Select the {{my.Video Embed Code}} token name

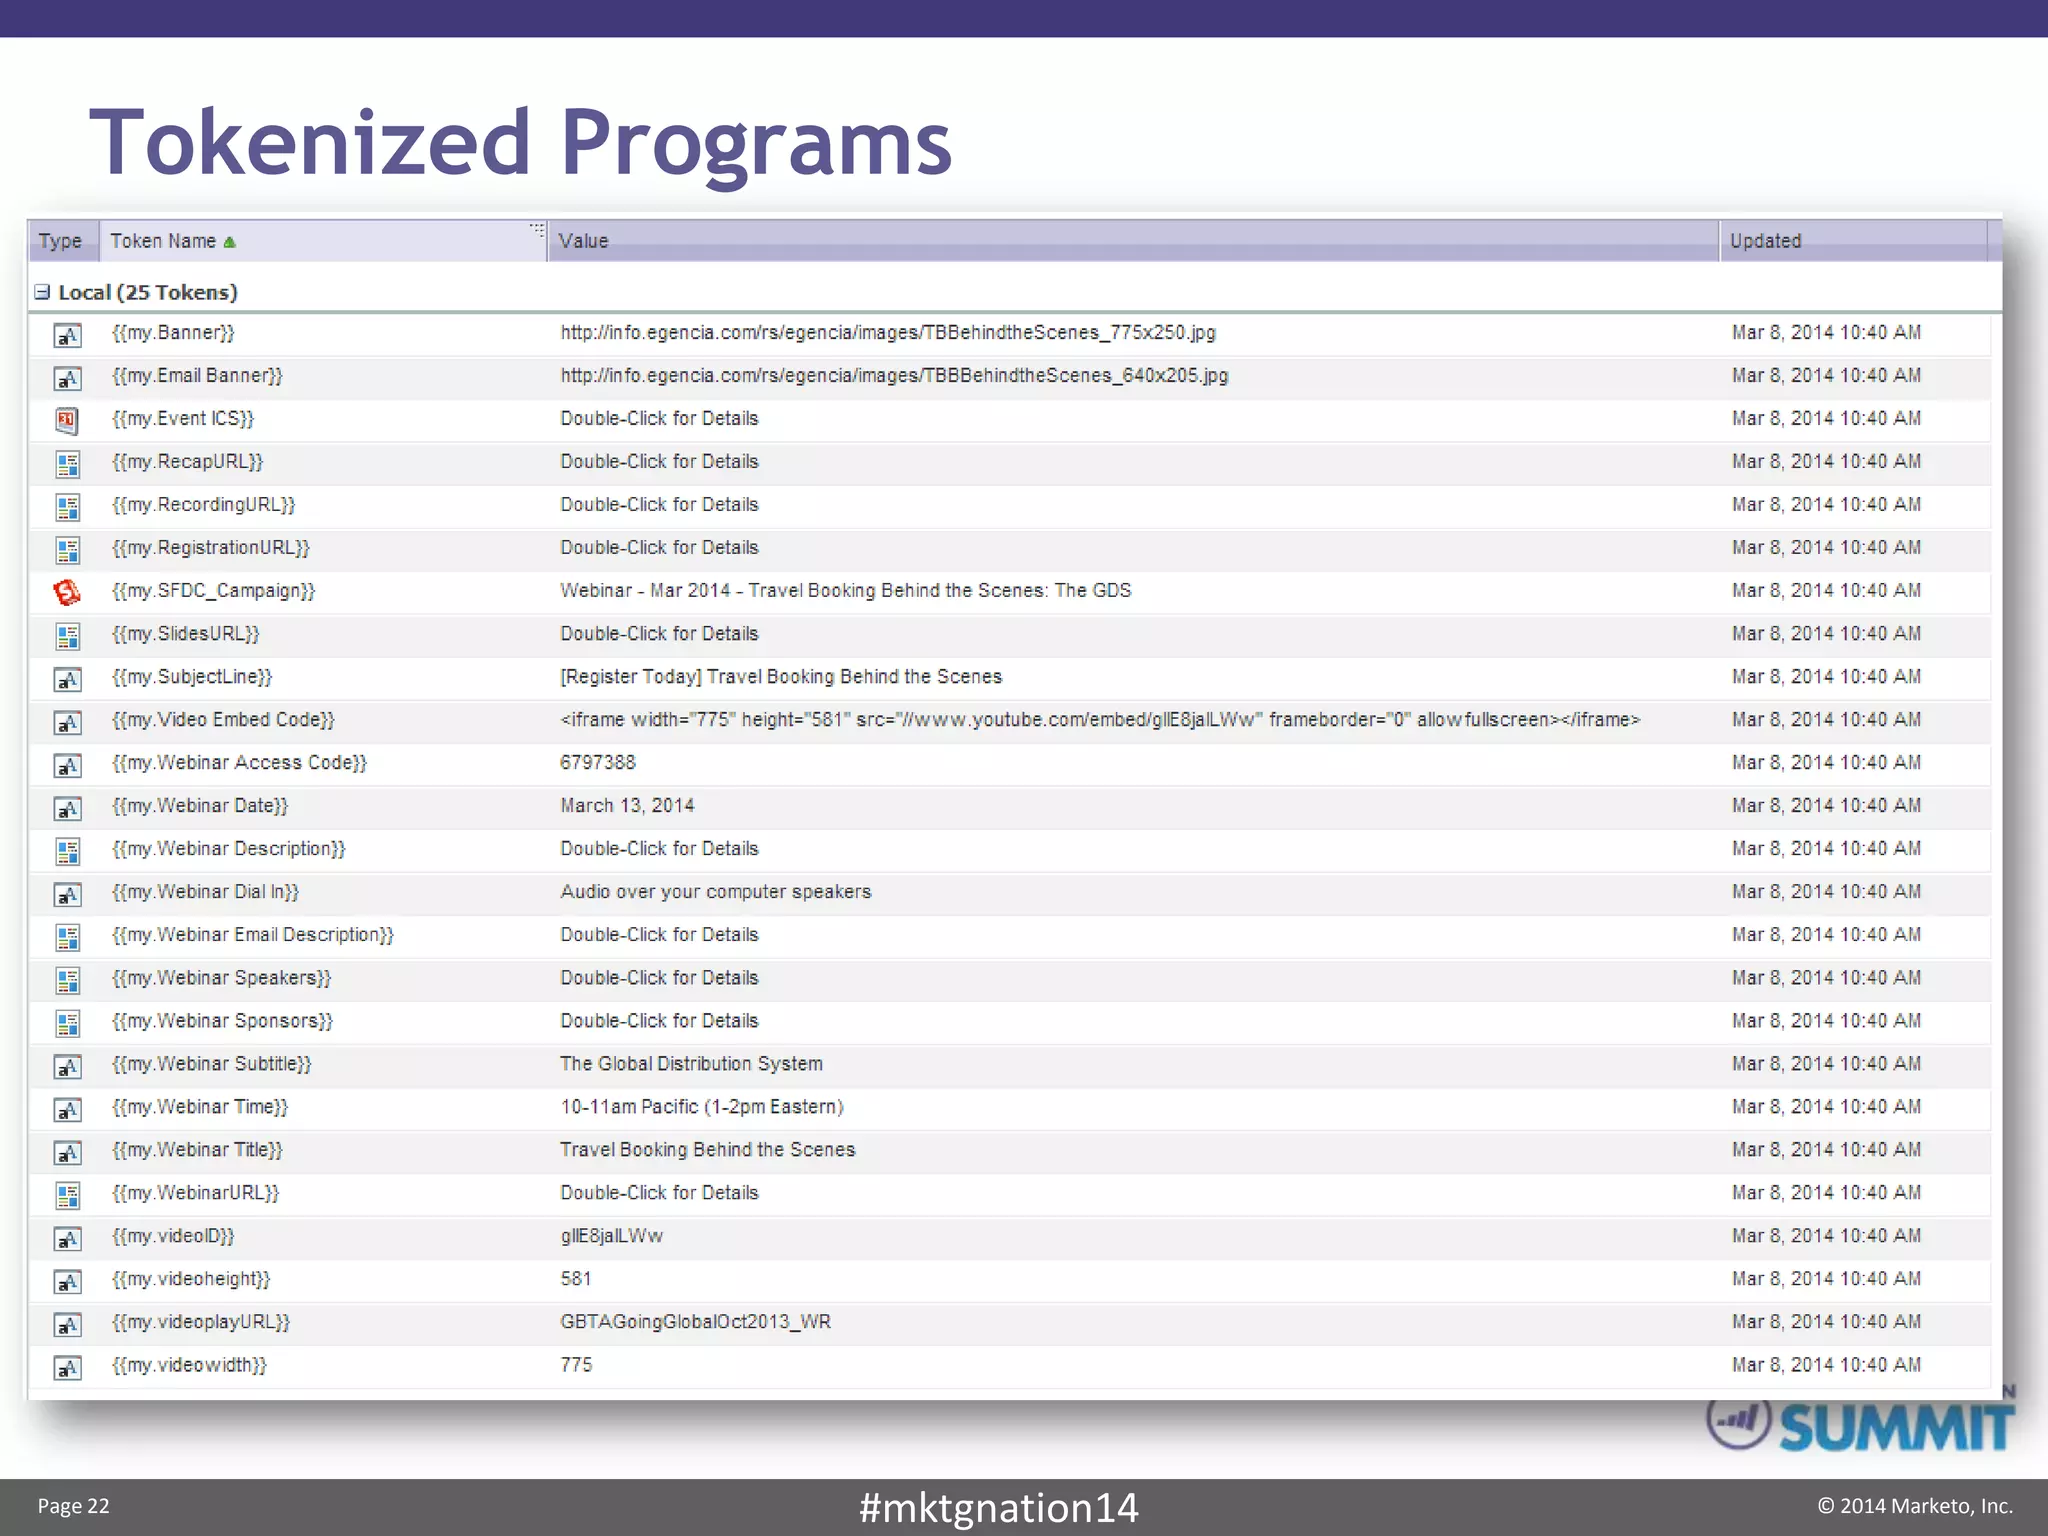[x=223, y=720]
